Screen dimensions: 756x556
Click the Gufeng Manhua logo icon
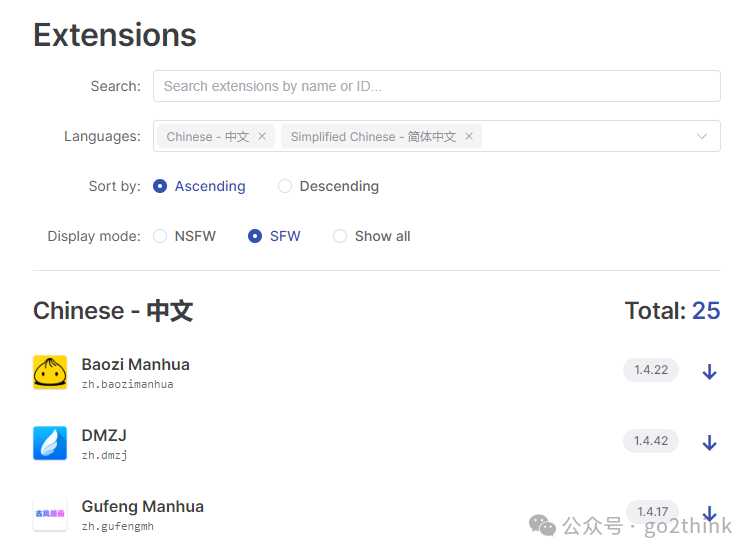click(x=50, y=514)
